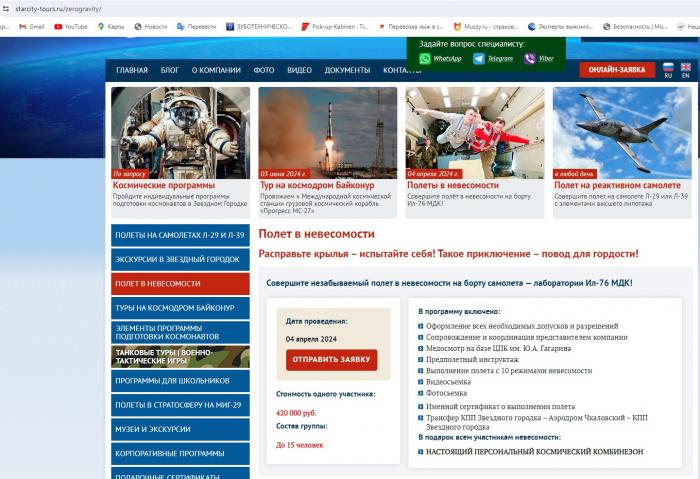Click 'Предполетный инструктаж' list entry

click(x=472, y=359)
